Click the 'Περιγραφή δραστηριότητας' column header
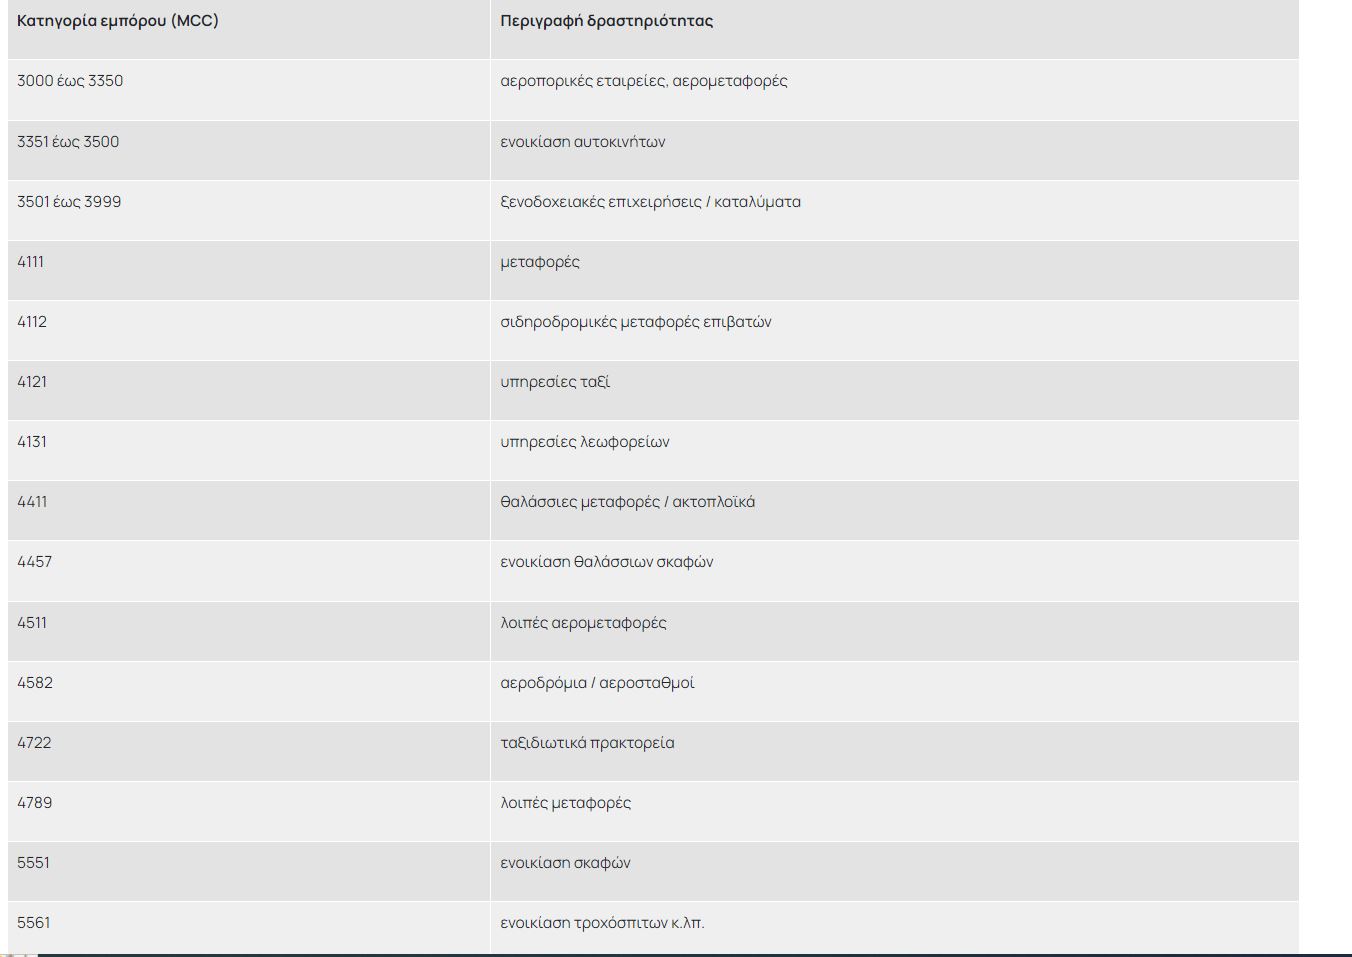This screenshot has width=1352, height=957. pos(606,21)
